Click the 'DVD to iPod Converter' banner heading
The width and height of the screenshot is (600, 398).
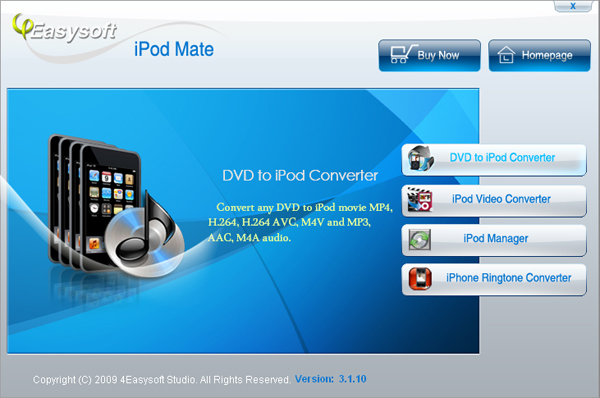point(300,175)
